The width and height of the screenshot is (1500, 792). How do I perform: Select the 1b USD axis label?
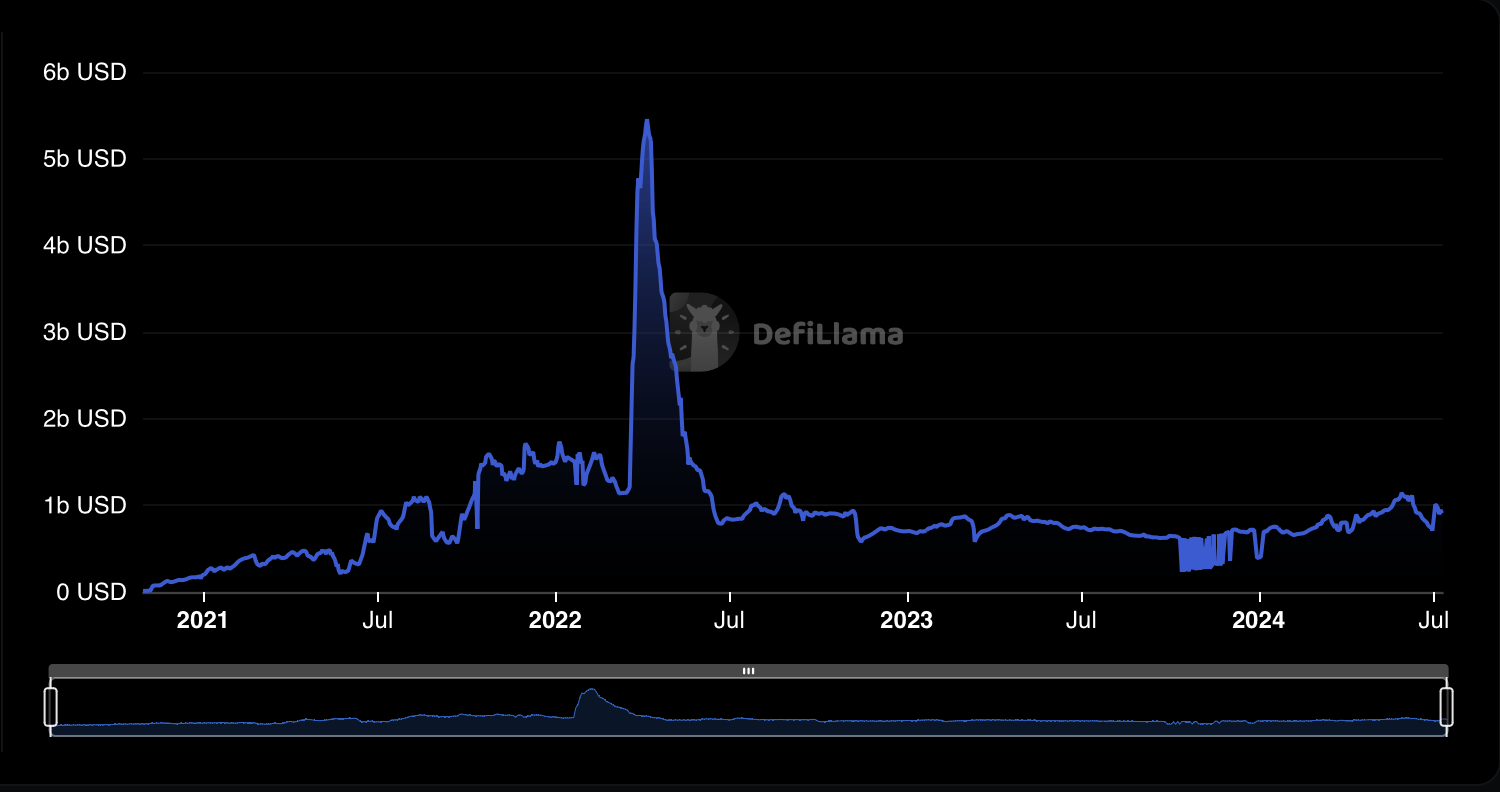pos(85,505)
